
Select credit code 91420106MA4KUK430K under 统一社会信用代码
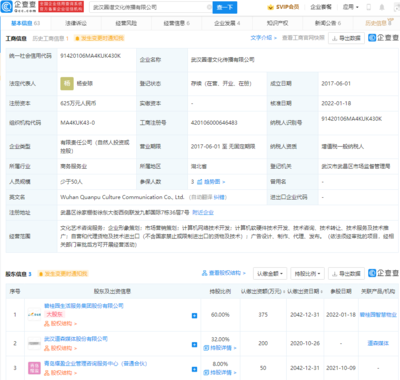(x=90, y=56)
